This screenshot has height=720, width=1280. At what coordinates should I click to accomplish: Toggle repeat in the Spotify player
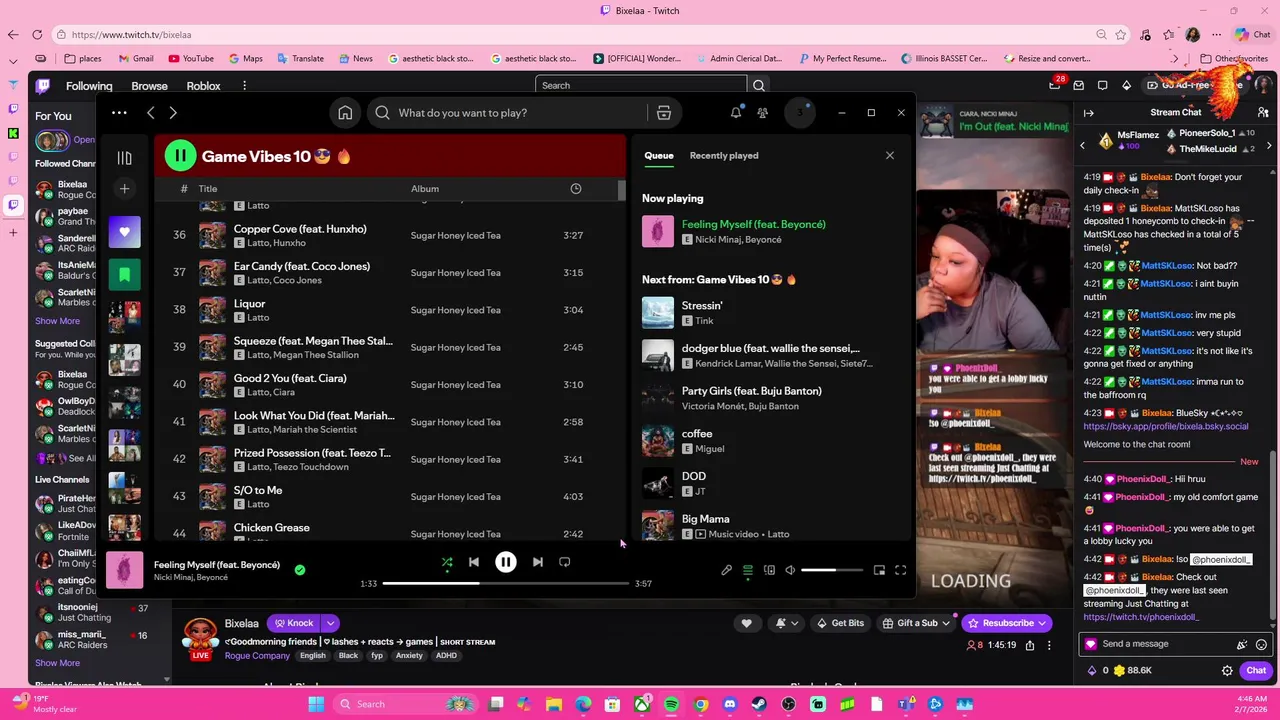565,562
